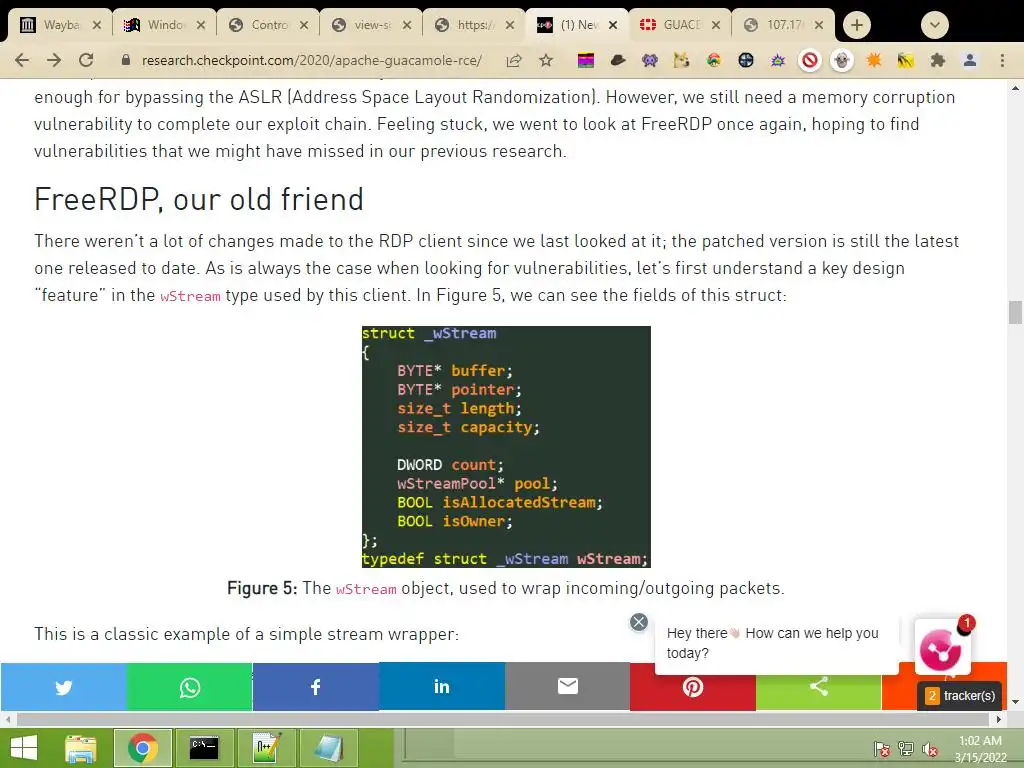Share article by email
The image size is (1024, 768).
(568, 687)
